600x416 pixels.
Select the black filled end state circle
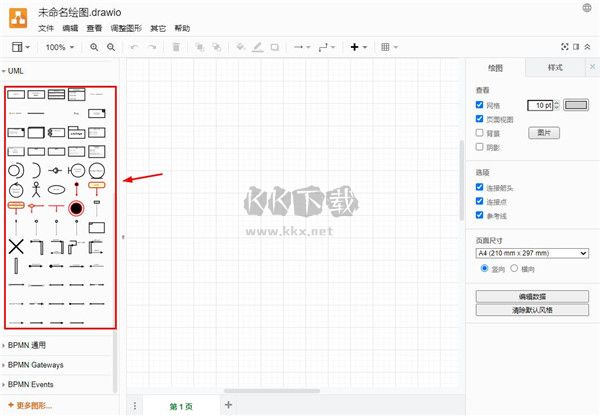tap(76, 208)
